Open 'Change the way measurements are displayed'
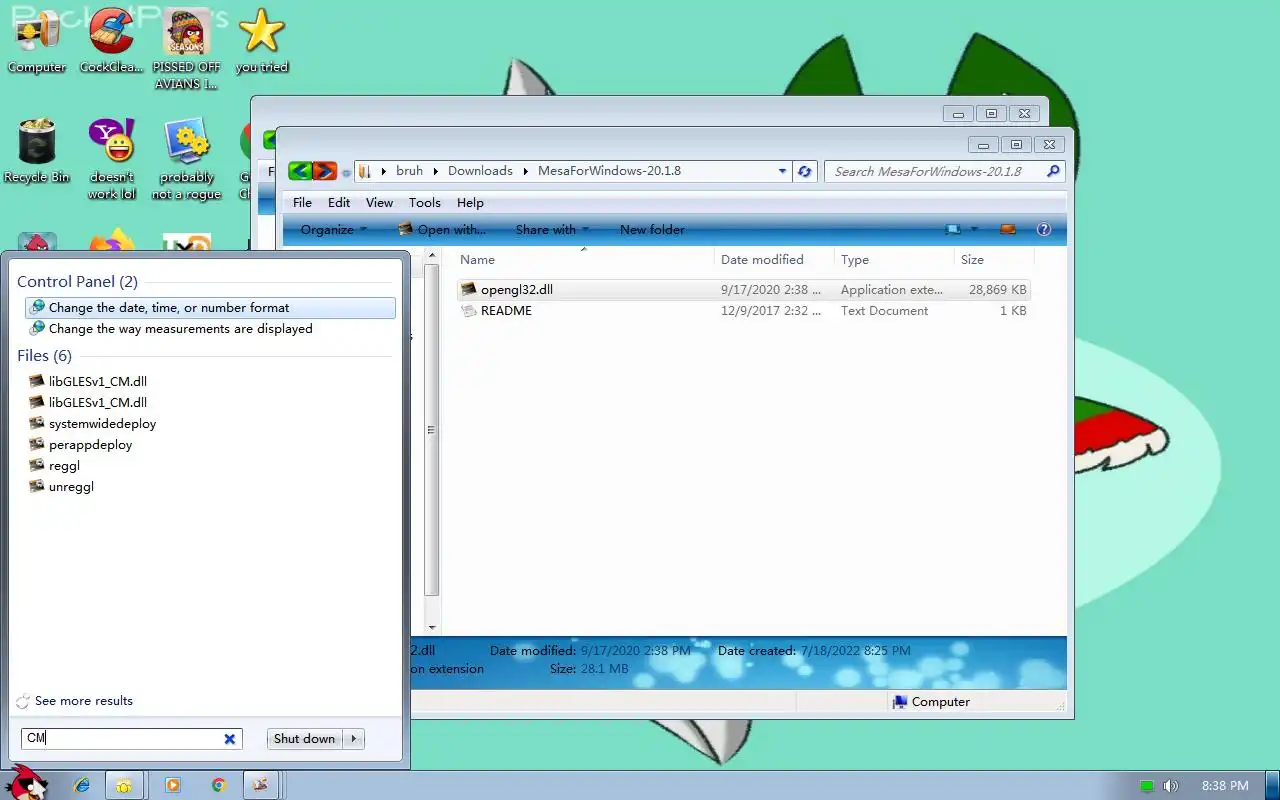Screen dimensions: 1280x800 pyautogui.click(x=210, y=328)
